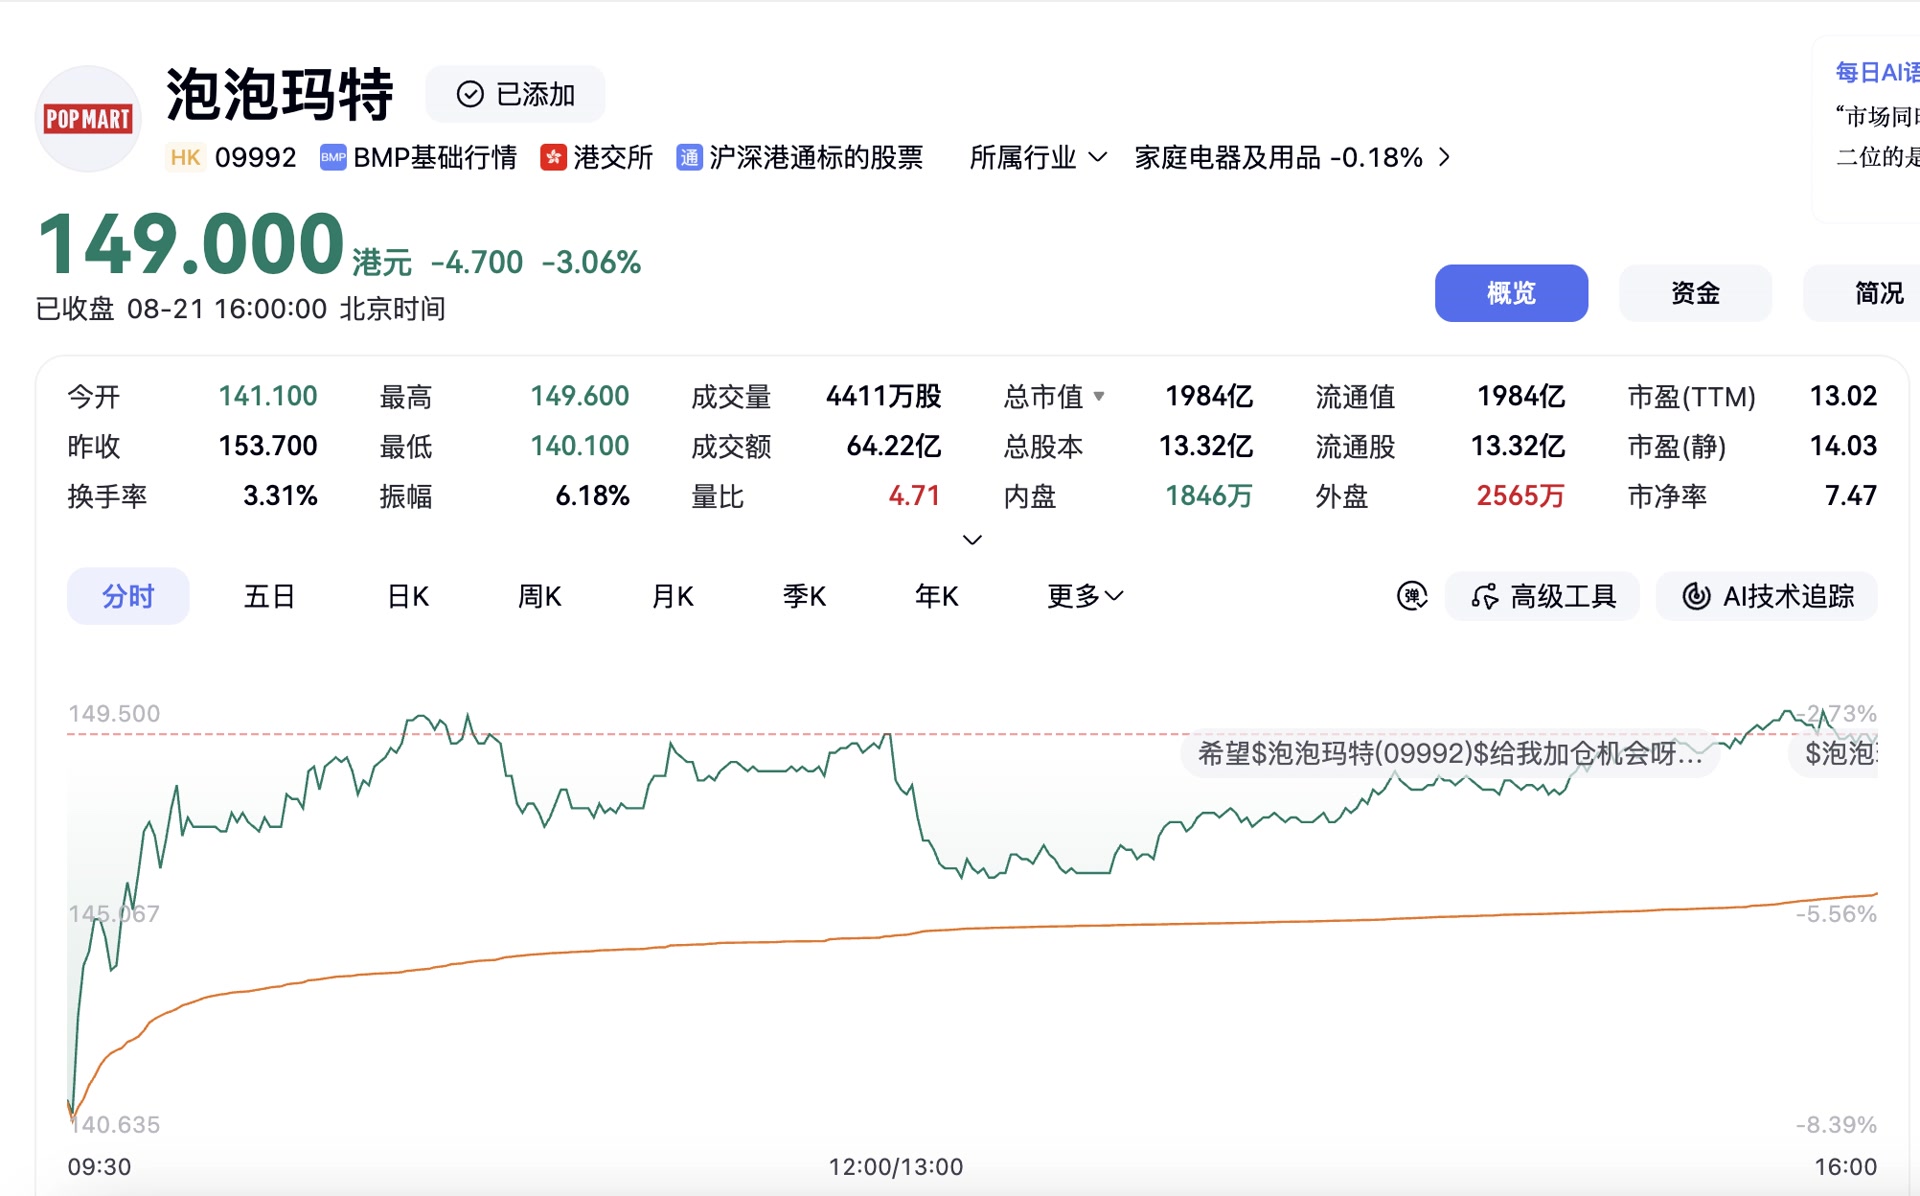Click the current price 149.000
The height and width of the screenshot is (1196, 1920).
click(x=191, y=244)
